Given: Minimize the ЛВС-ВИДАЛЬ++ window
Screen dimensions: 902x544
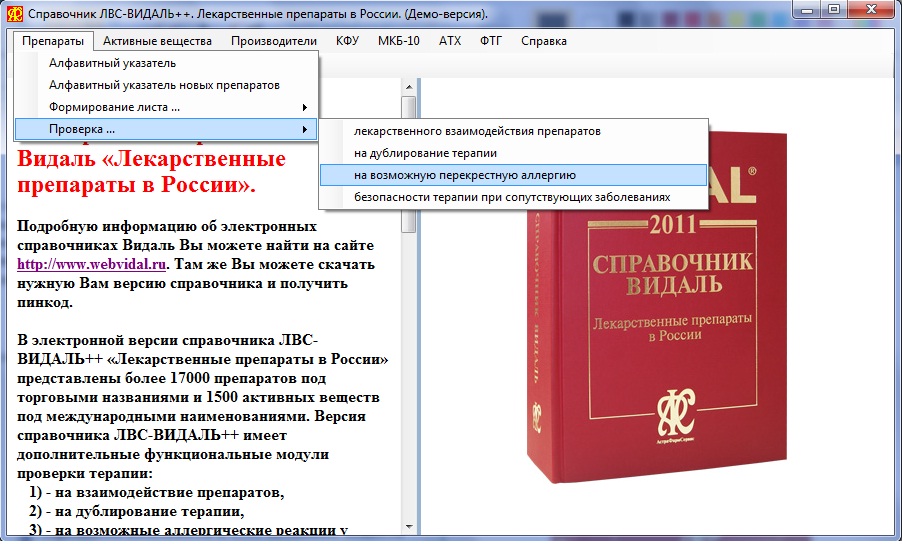Looking at the screenshot, I should tap(809, 9).
